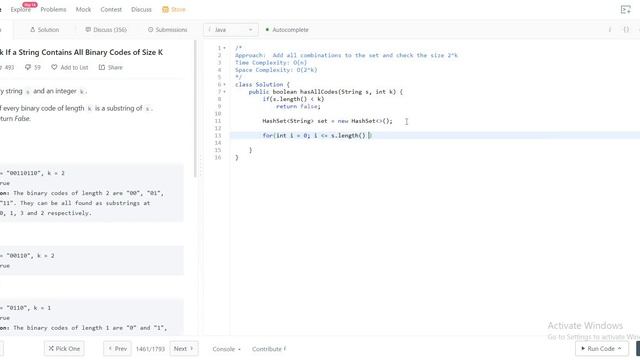Expand the Console panel
Viewport: 640px width, 360px height.
(227, 349)
